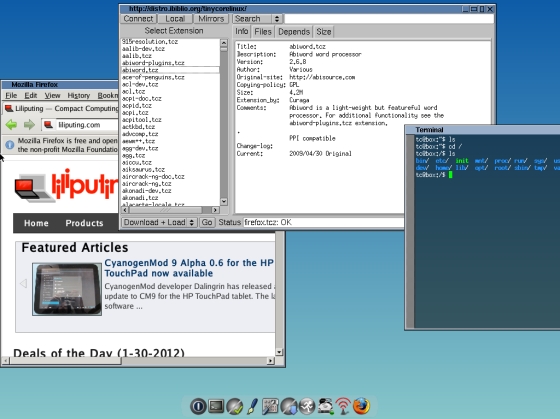Click Firefox page scroll down arrow
This screenshot has height=419, width=560.
[x=279, y=352]
